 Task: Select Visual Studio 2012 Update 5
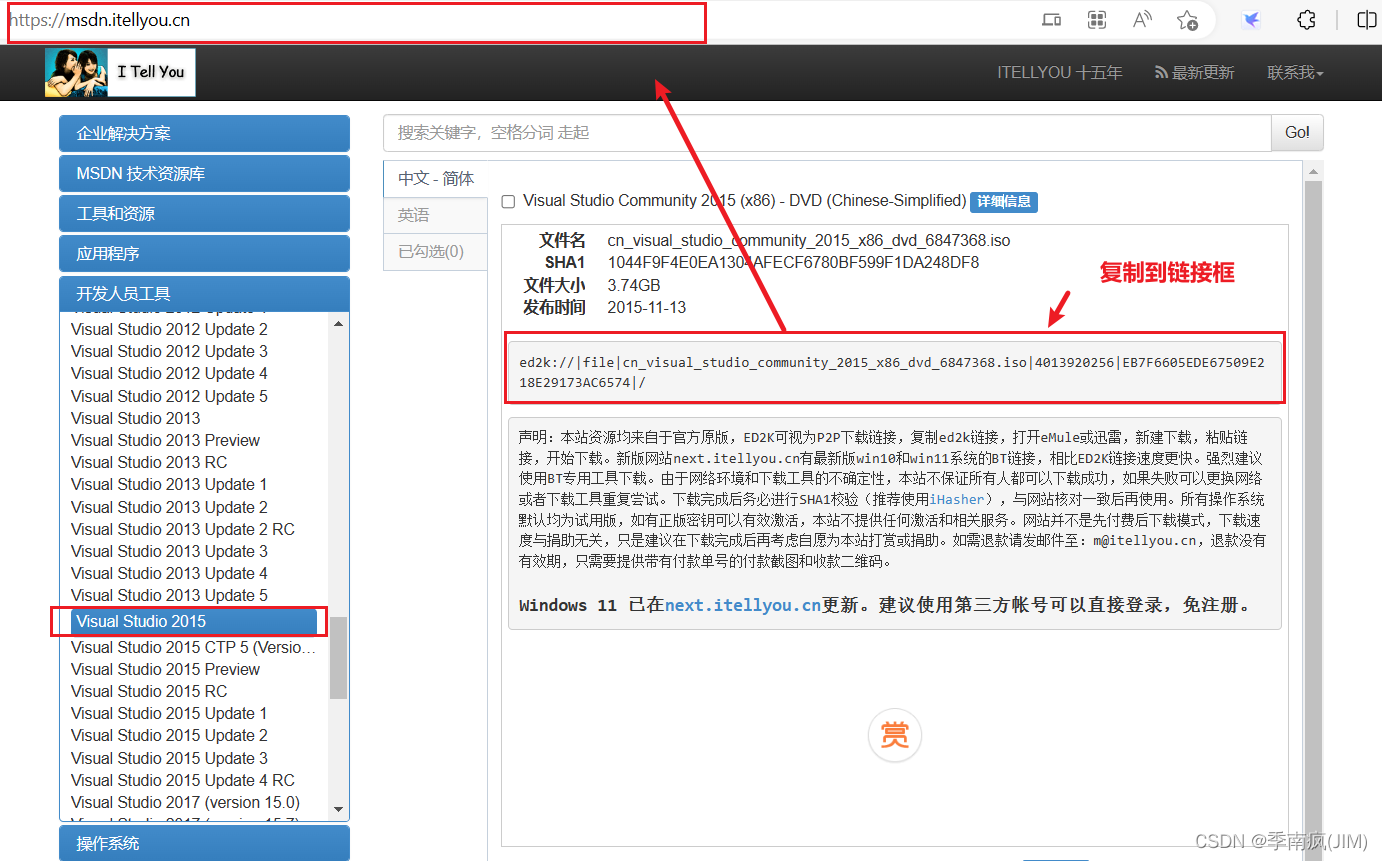tap(169, 396)
